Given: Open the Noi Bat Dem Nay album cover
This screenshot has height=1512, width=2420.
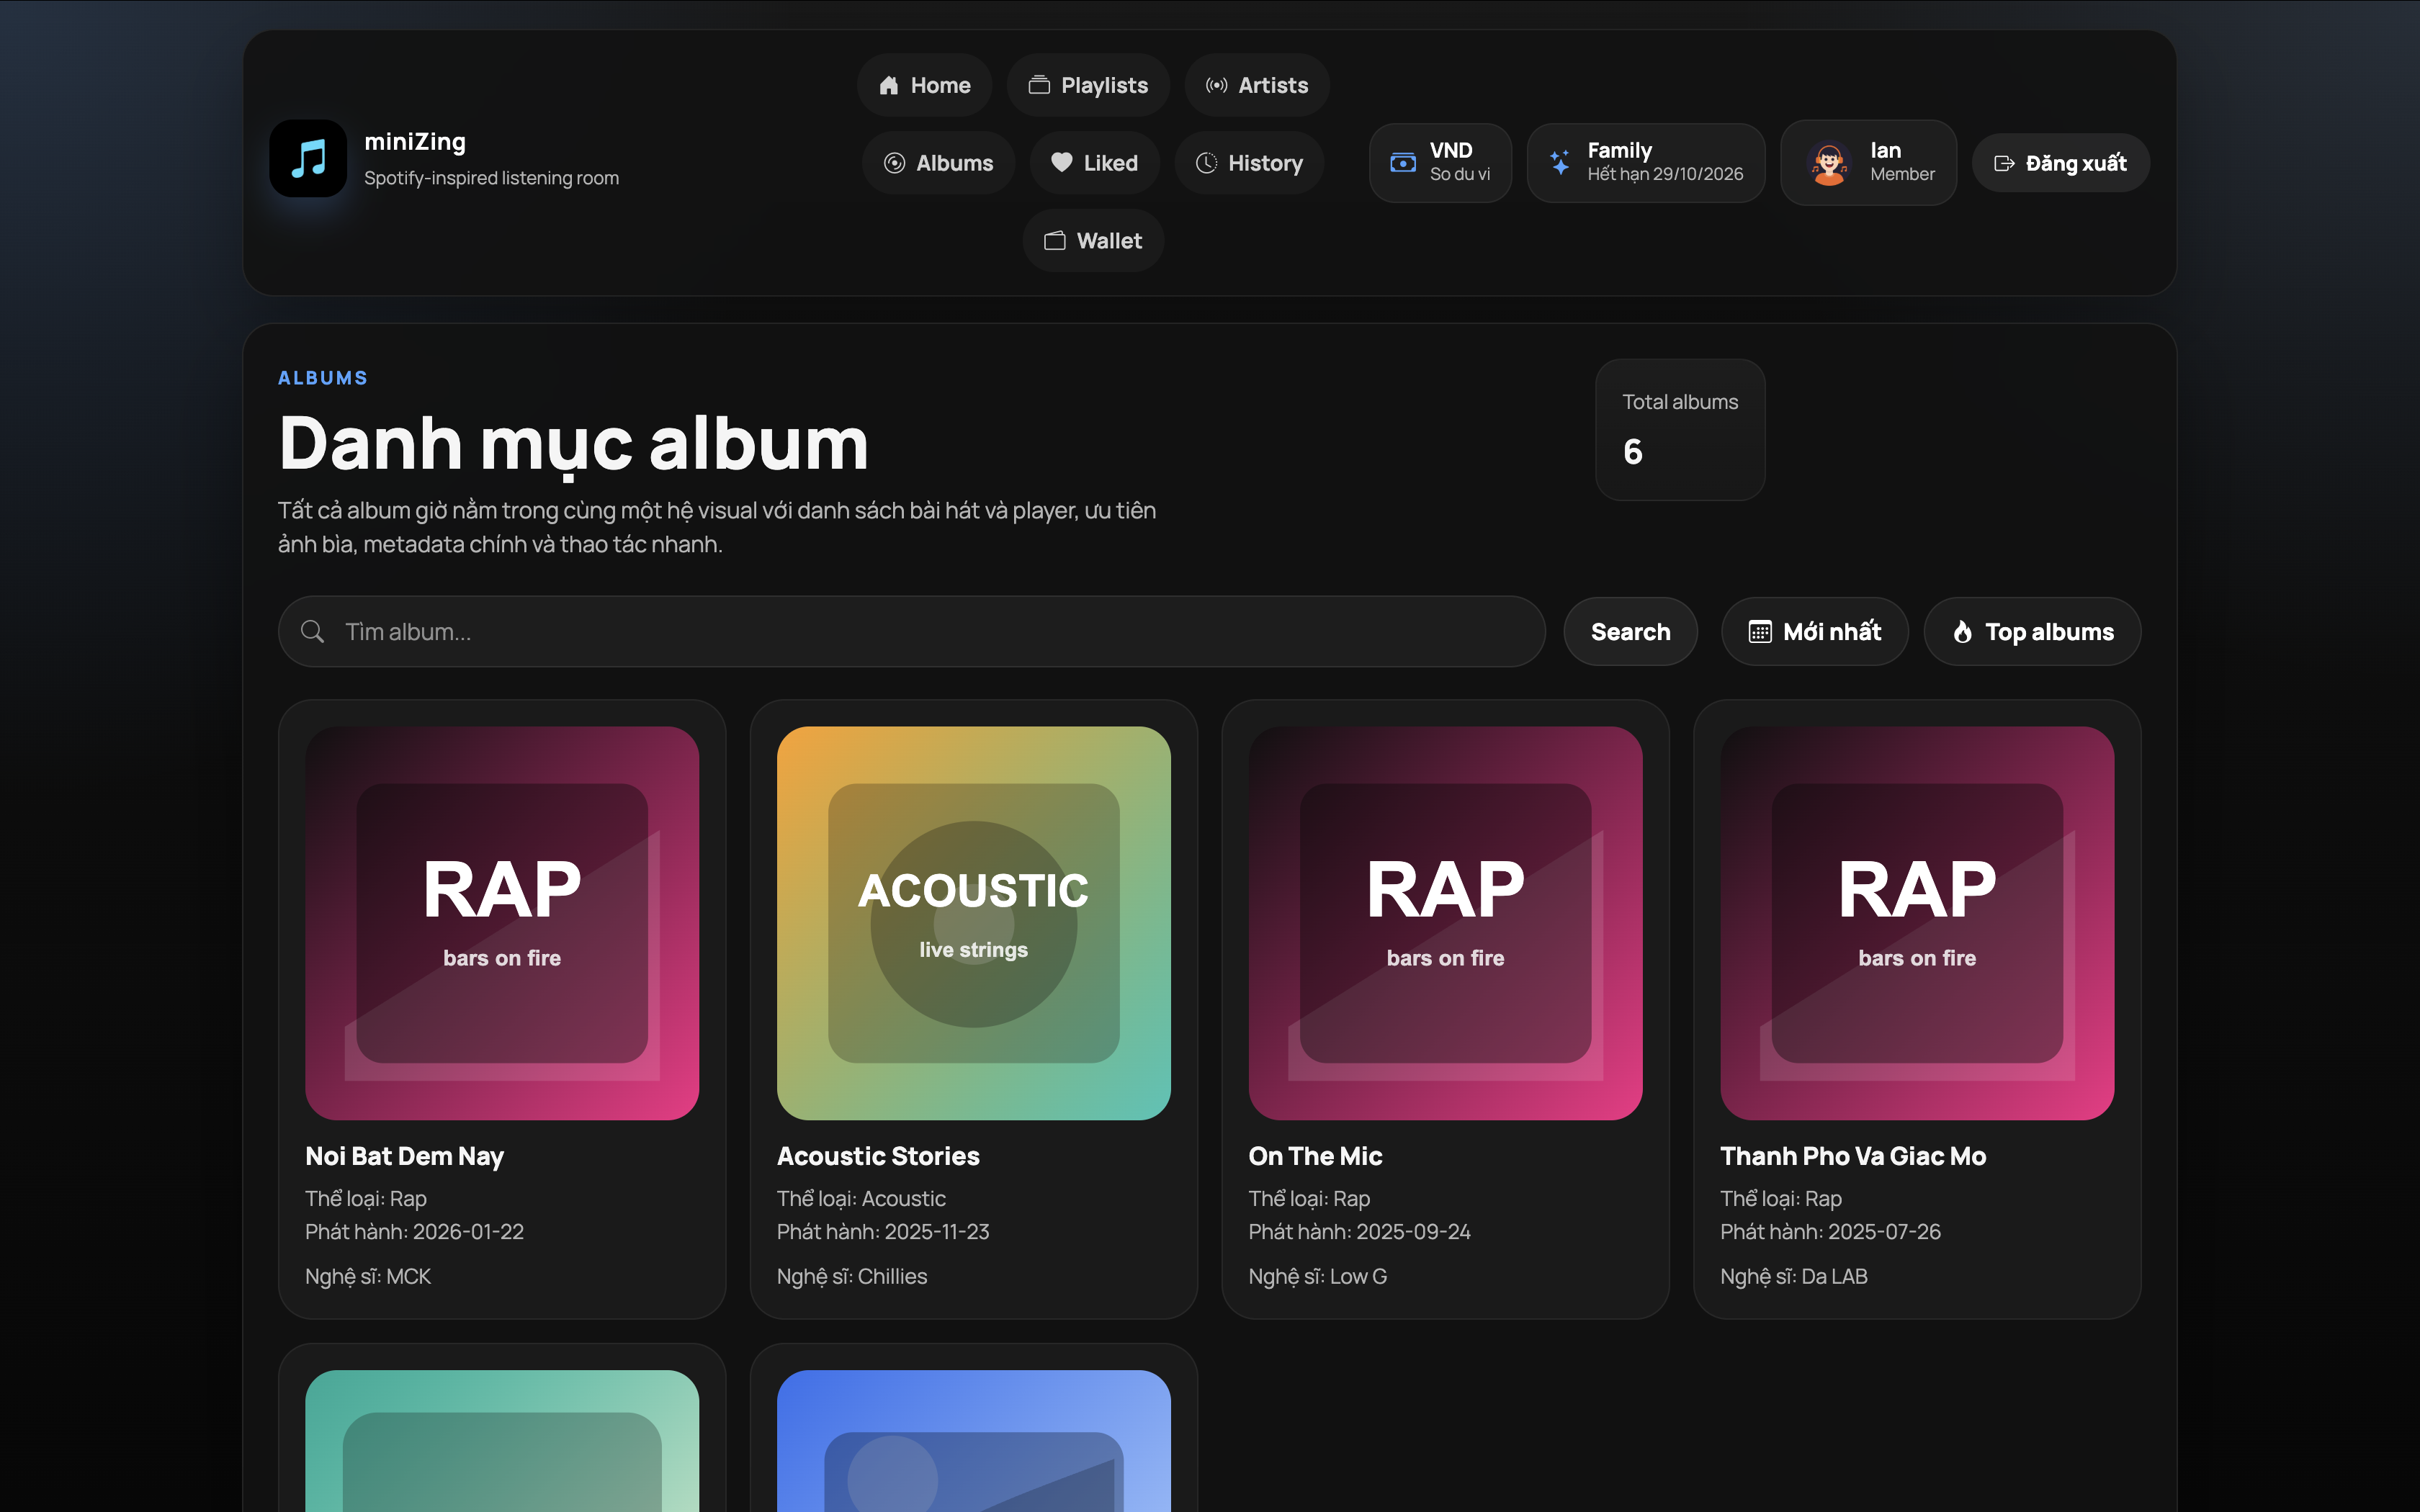Looking at the screenshot, I should point(502,923).
